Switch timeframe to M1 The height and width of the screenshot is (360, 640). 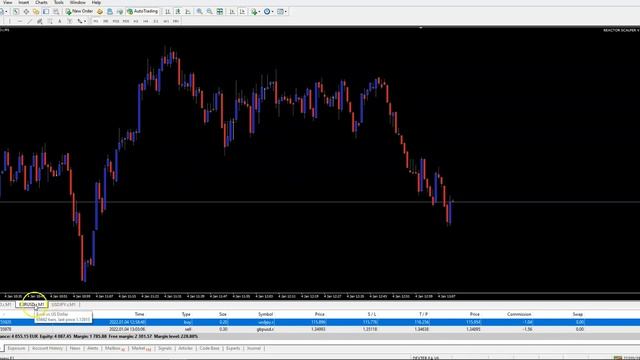(x=96, y=21)
